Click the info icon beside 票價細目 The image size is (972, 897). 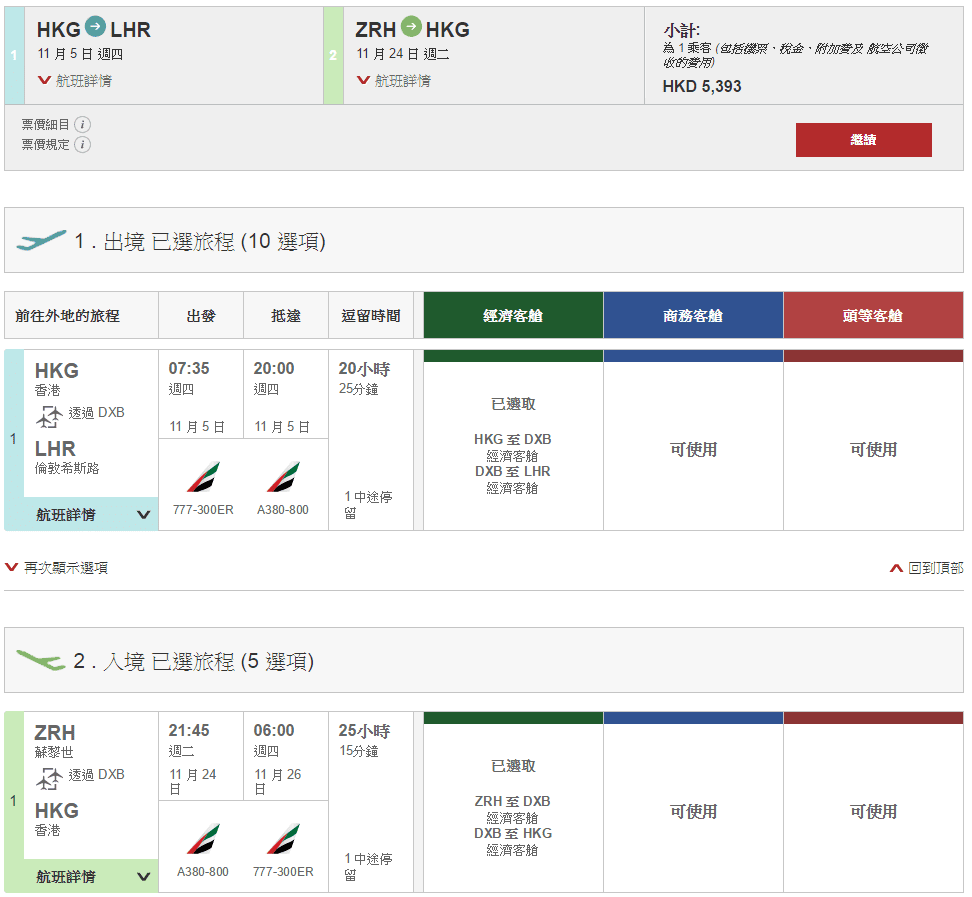[x=82, y=125]
